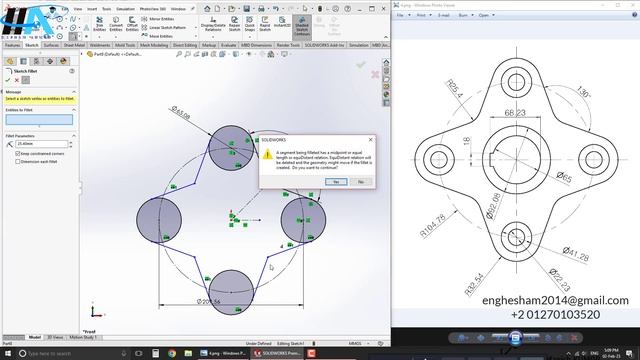Open the FeatureManager design tree tab
Image resolution: width=640 pixels, height=360 pixels.
point(10,61)
